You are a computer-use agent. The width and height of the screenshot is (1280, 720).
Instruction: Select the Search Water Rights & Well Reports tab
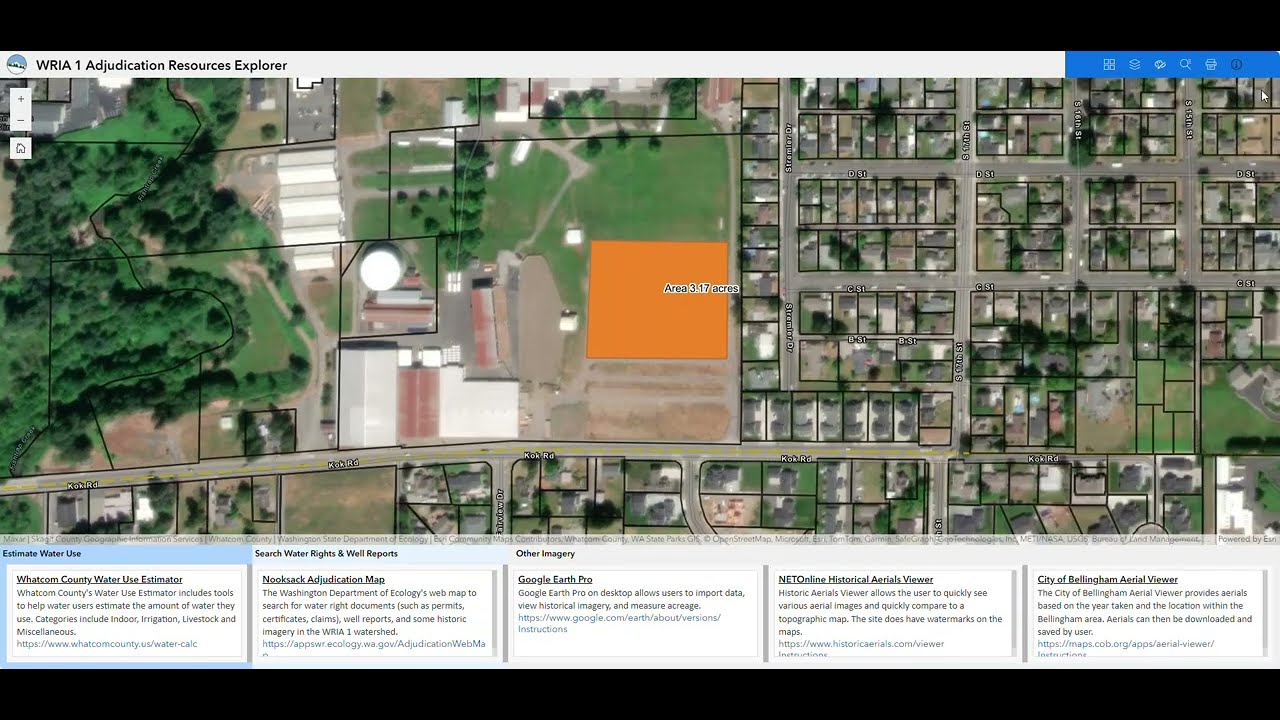pyautogui.click(x=326, y=553)
